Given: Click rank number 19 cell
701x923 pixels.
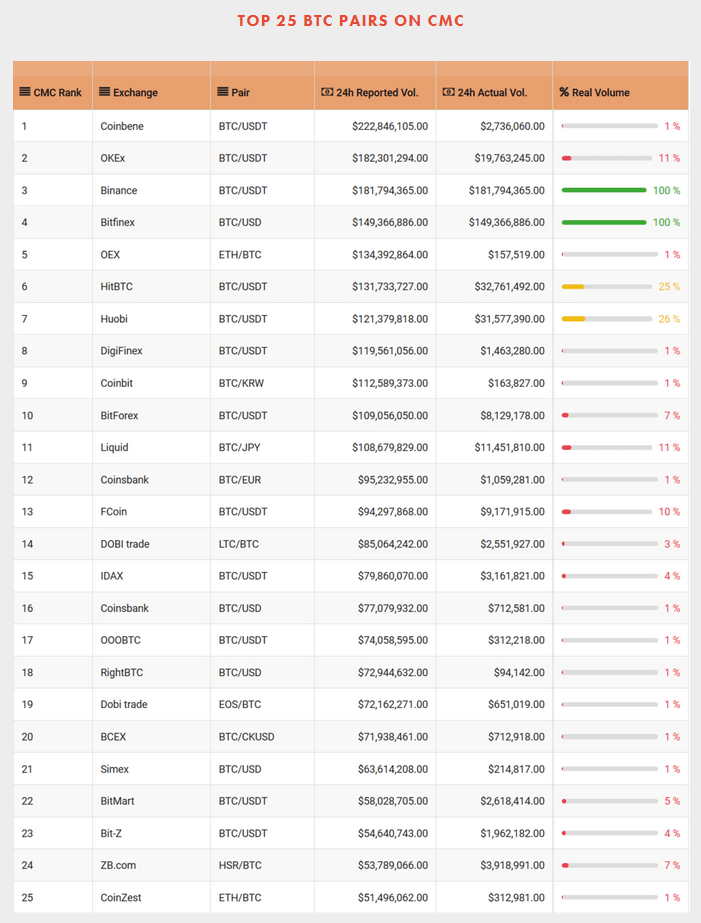Looking at the screenshot, I should pos(52,705).
